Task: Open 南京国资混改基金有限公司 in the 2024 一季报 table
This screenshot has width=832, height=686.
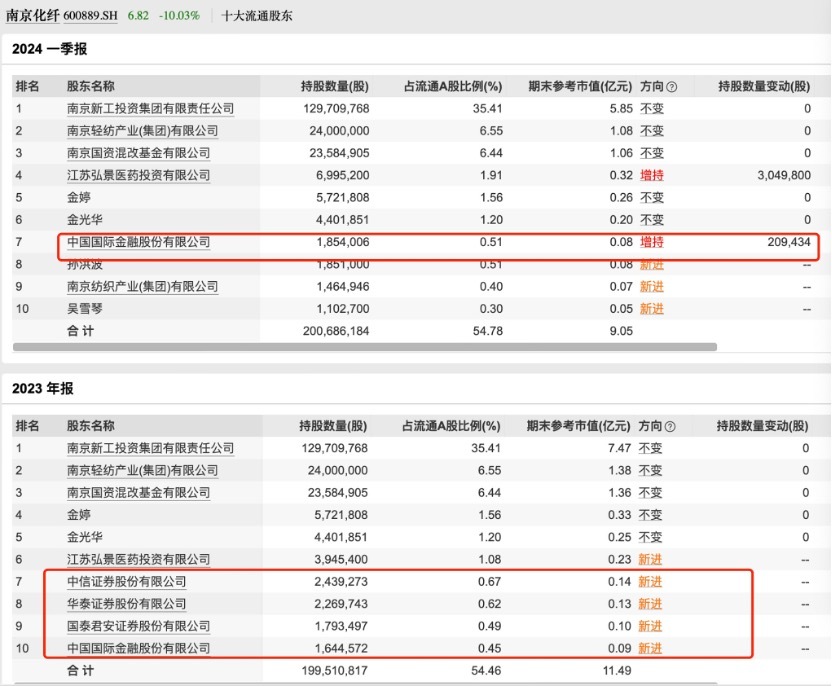Action: pyautogui.click(x=138, y=153)
